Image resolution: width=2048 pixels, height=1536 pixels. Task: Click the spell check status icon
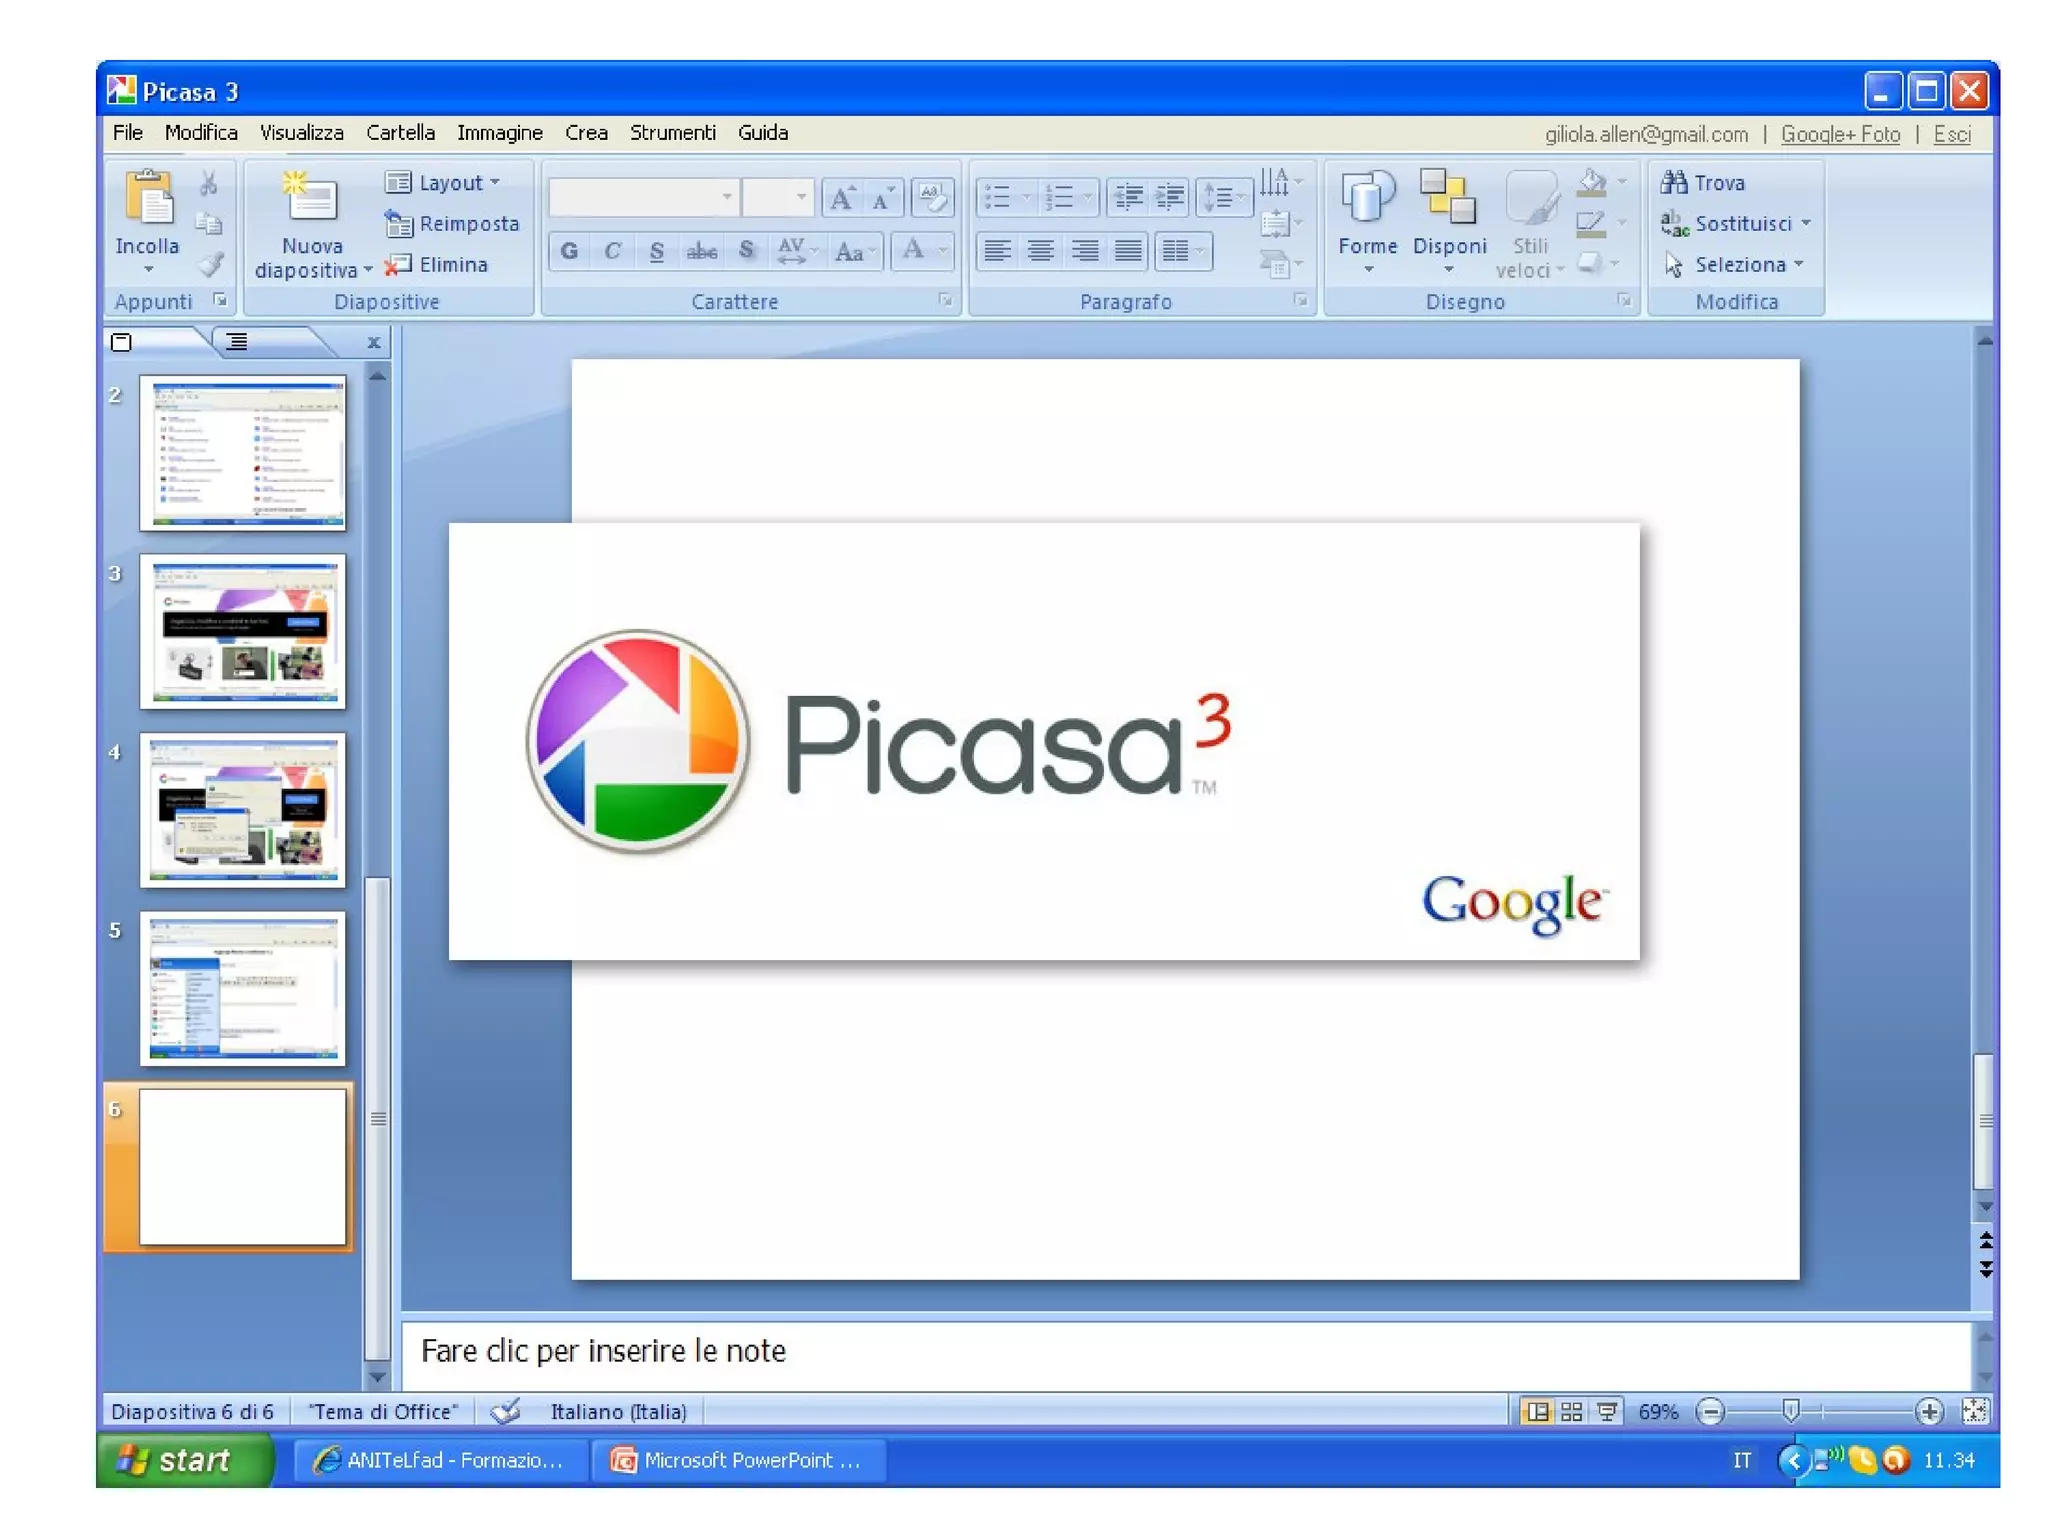click(x=506, y=1411)
